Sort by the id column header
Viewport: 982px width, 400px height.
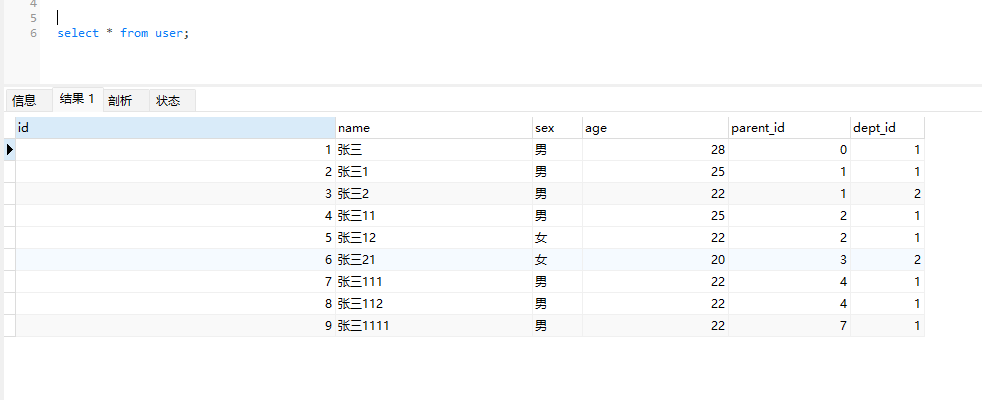(175, 128)
